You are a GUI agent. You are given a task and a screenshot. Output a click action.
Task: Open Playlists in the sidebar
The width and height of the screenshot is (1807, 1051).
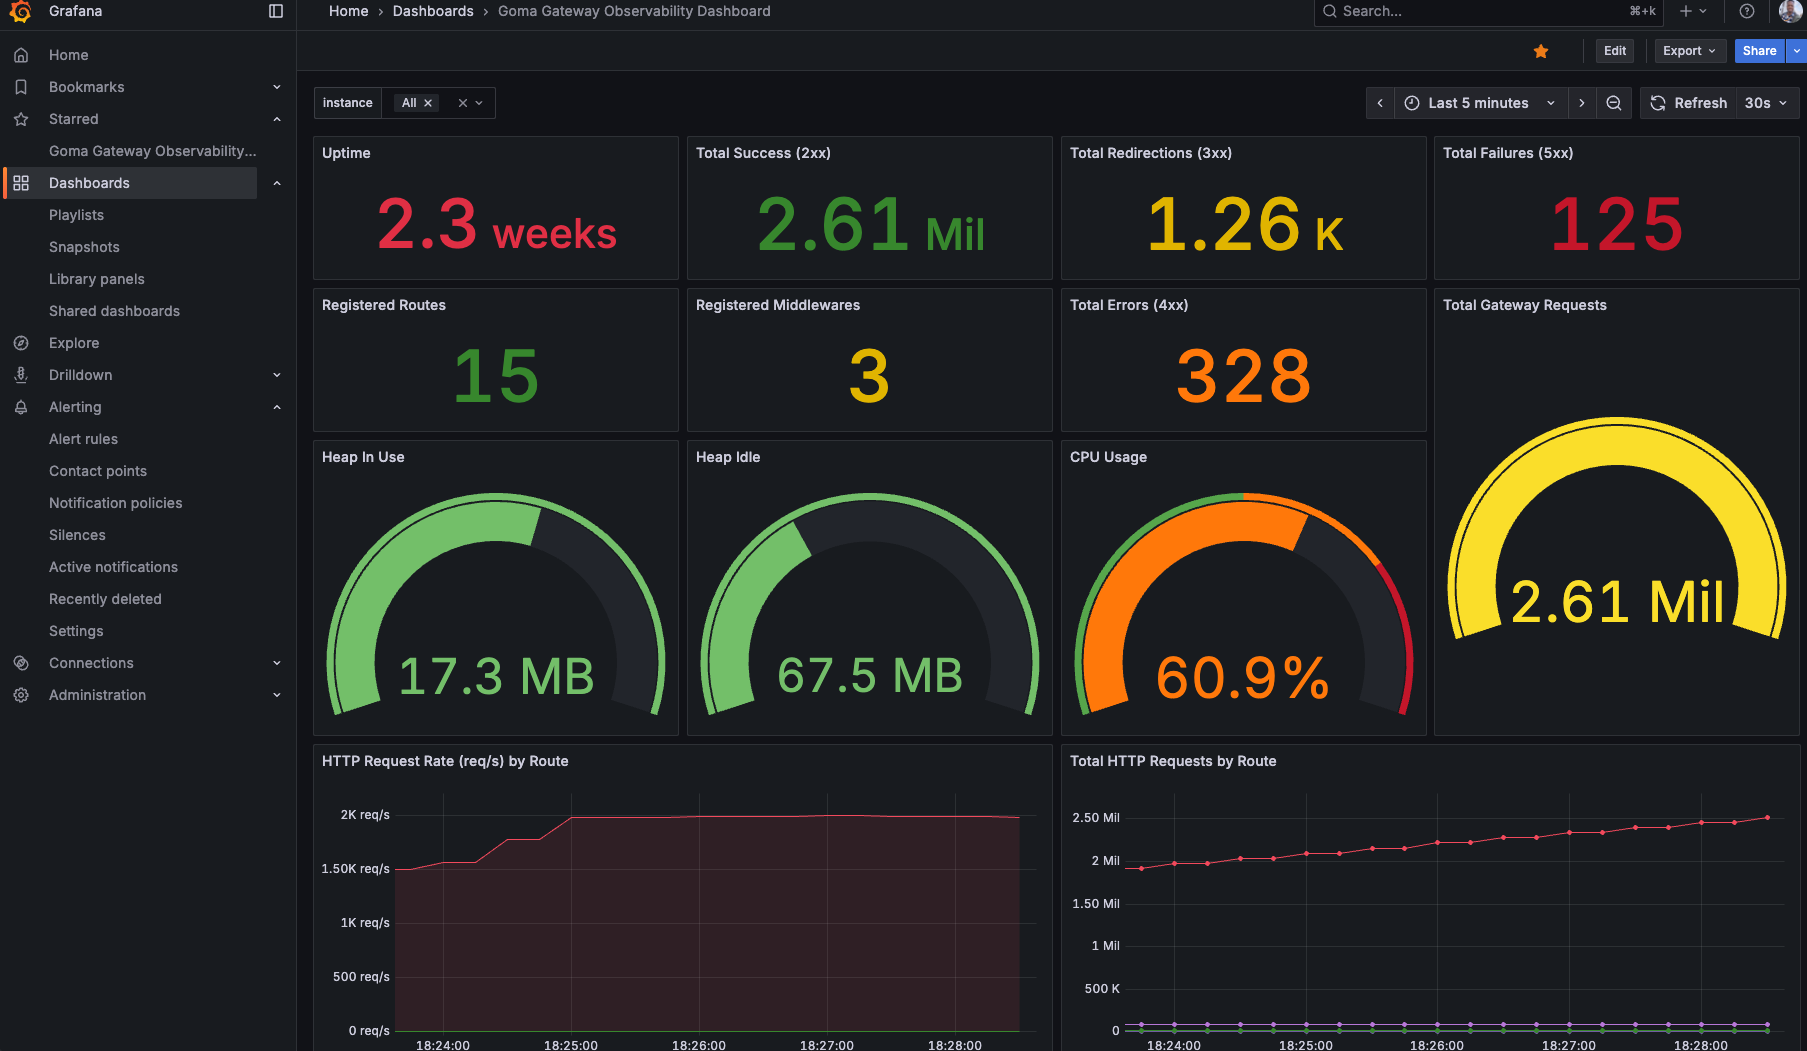tap(76, 215)
